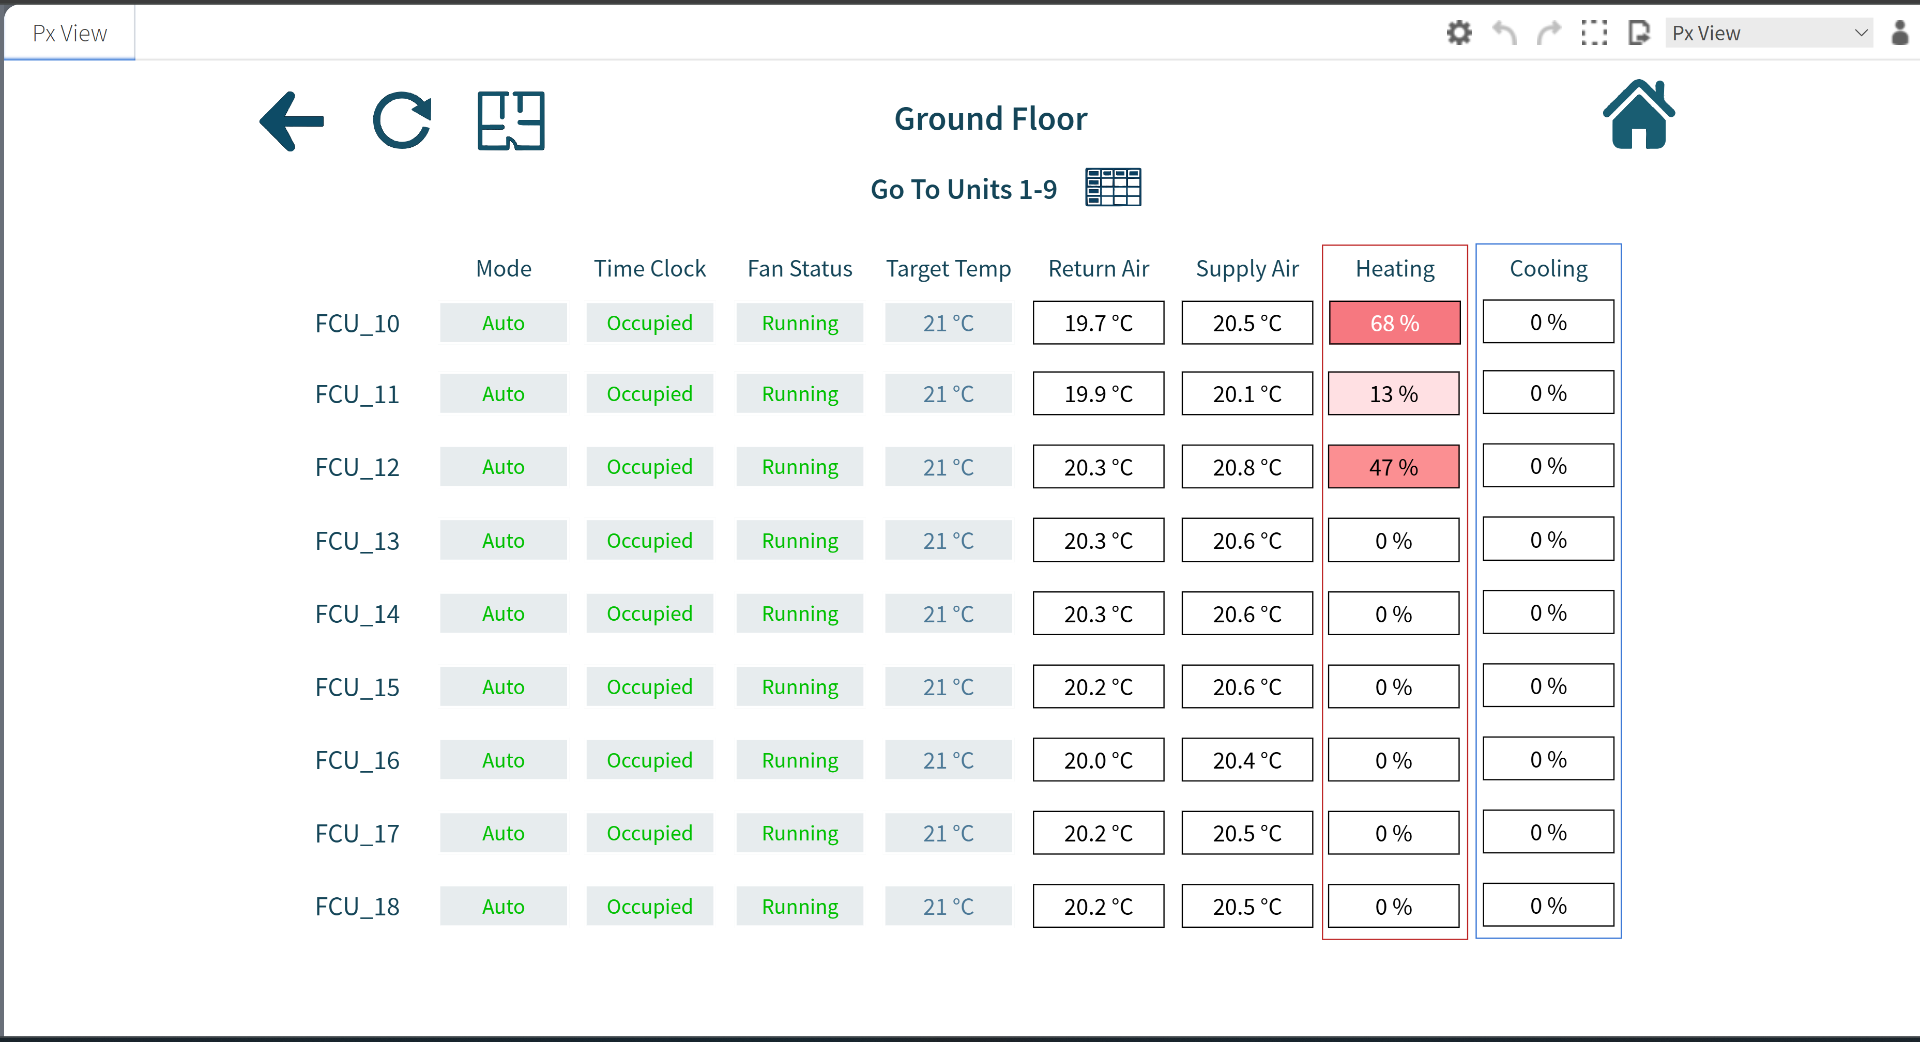This screenshot has width=1920, height=1042.
Task: Select the Px View tab
Action: coord(70,33)
